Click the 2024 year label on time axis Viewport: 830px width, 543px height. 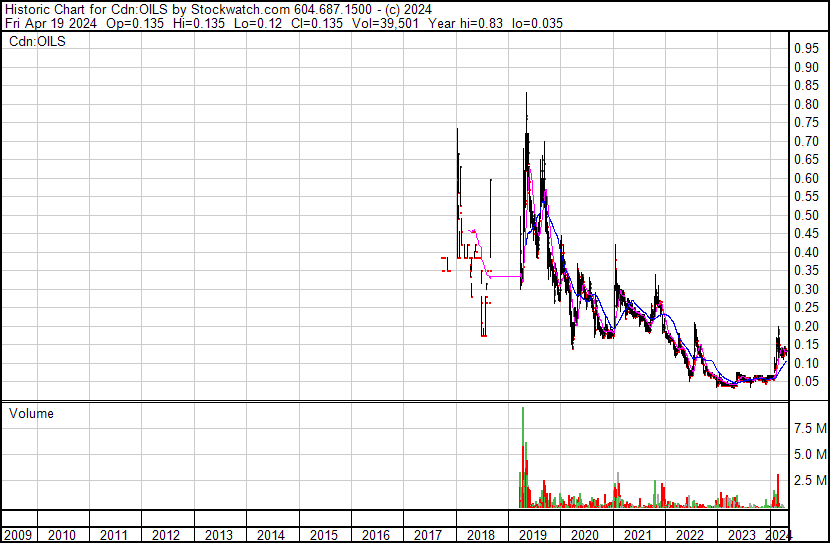click(x=779, y=535)
